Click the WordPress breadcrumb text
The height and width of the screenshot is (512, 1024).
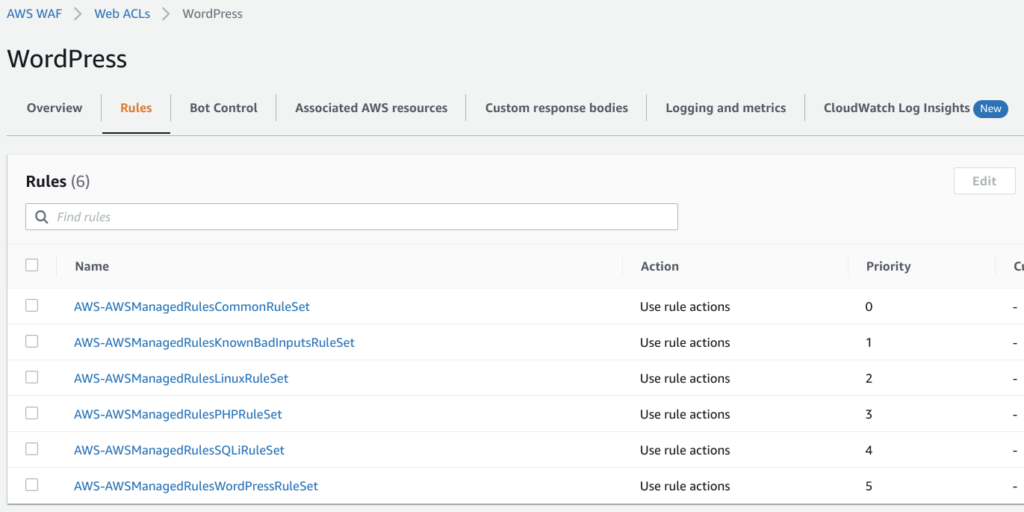pyautogui.click(x=212, y=14)
